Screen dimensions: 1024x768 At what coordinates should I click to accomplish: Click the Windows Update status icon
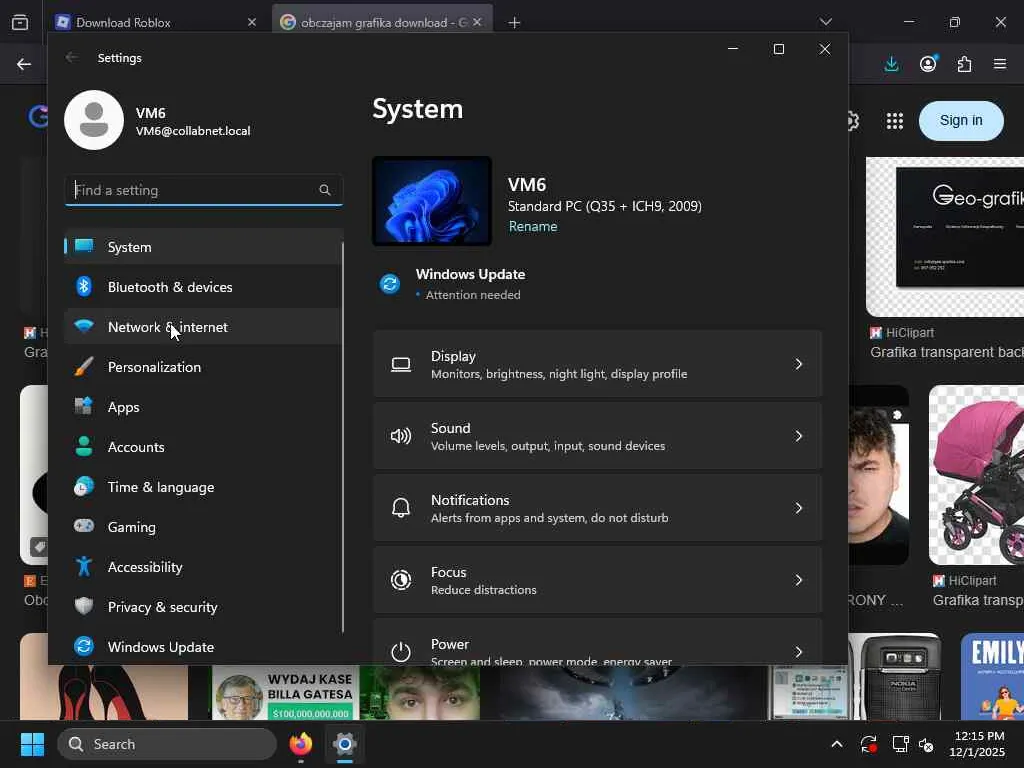[x=390, y=284]
